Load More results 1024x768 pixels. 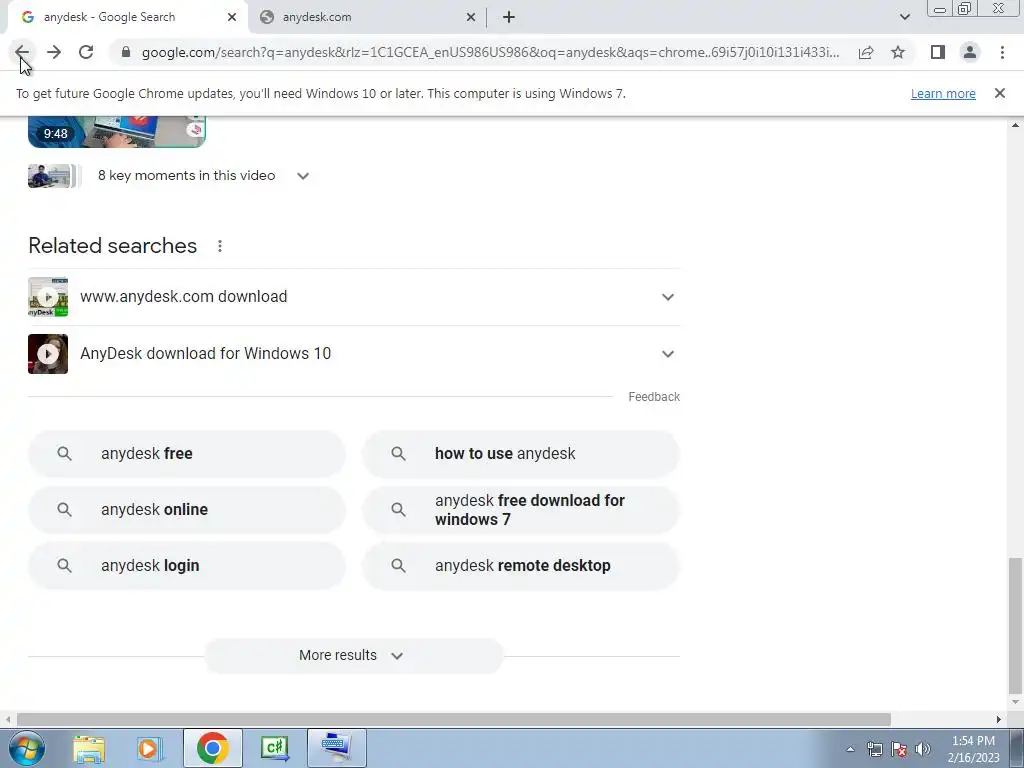click(354, 655)
